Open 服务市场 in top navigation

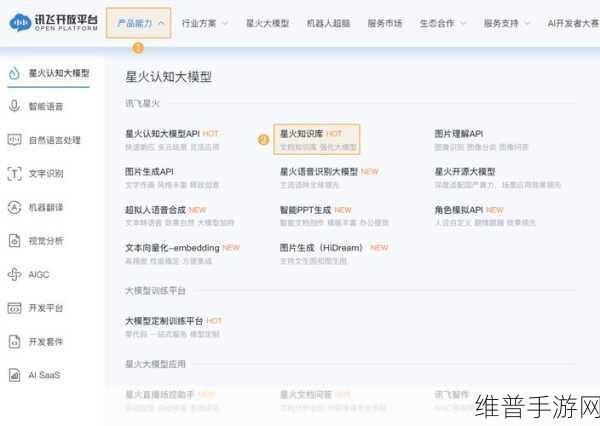click(x=385, y=23)
